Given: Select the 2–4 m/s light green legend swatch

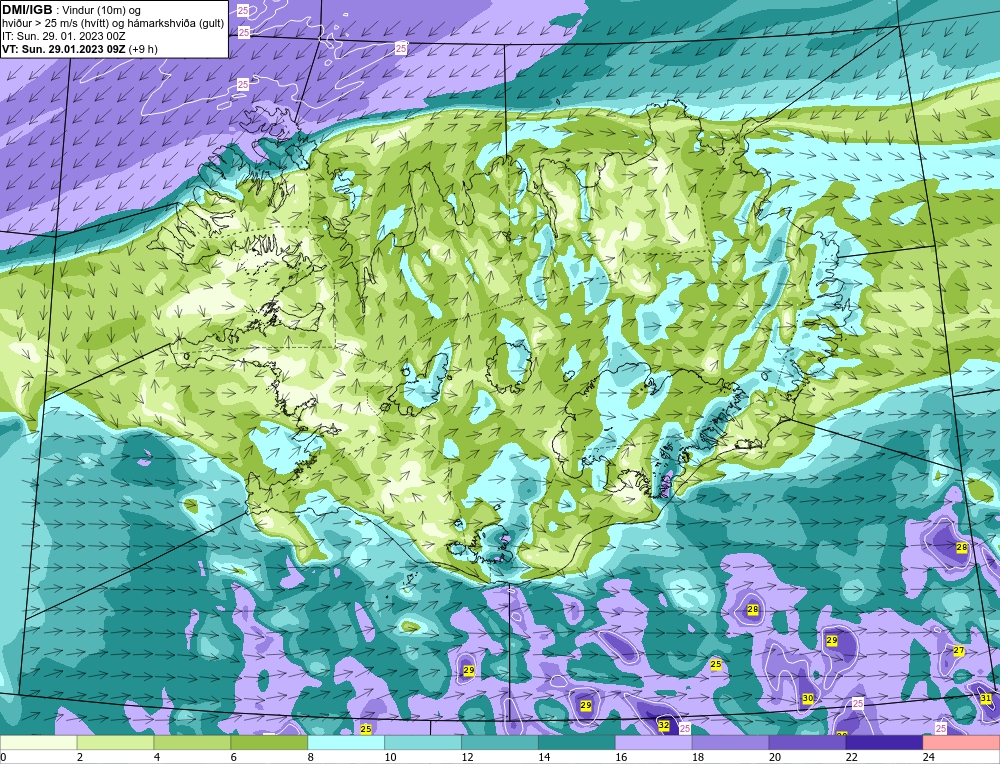Looking at the screenshot, I should 115,743.
